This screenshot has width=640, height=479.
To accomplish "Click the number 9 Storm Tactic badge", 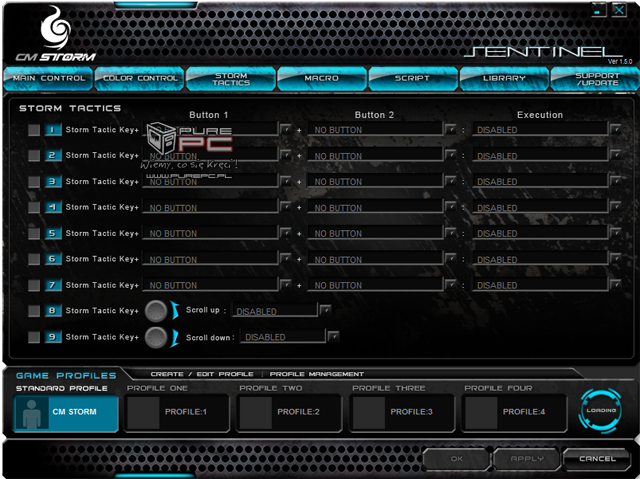I will point(53,337).
